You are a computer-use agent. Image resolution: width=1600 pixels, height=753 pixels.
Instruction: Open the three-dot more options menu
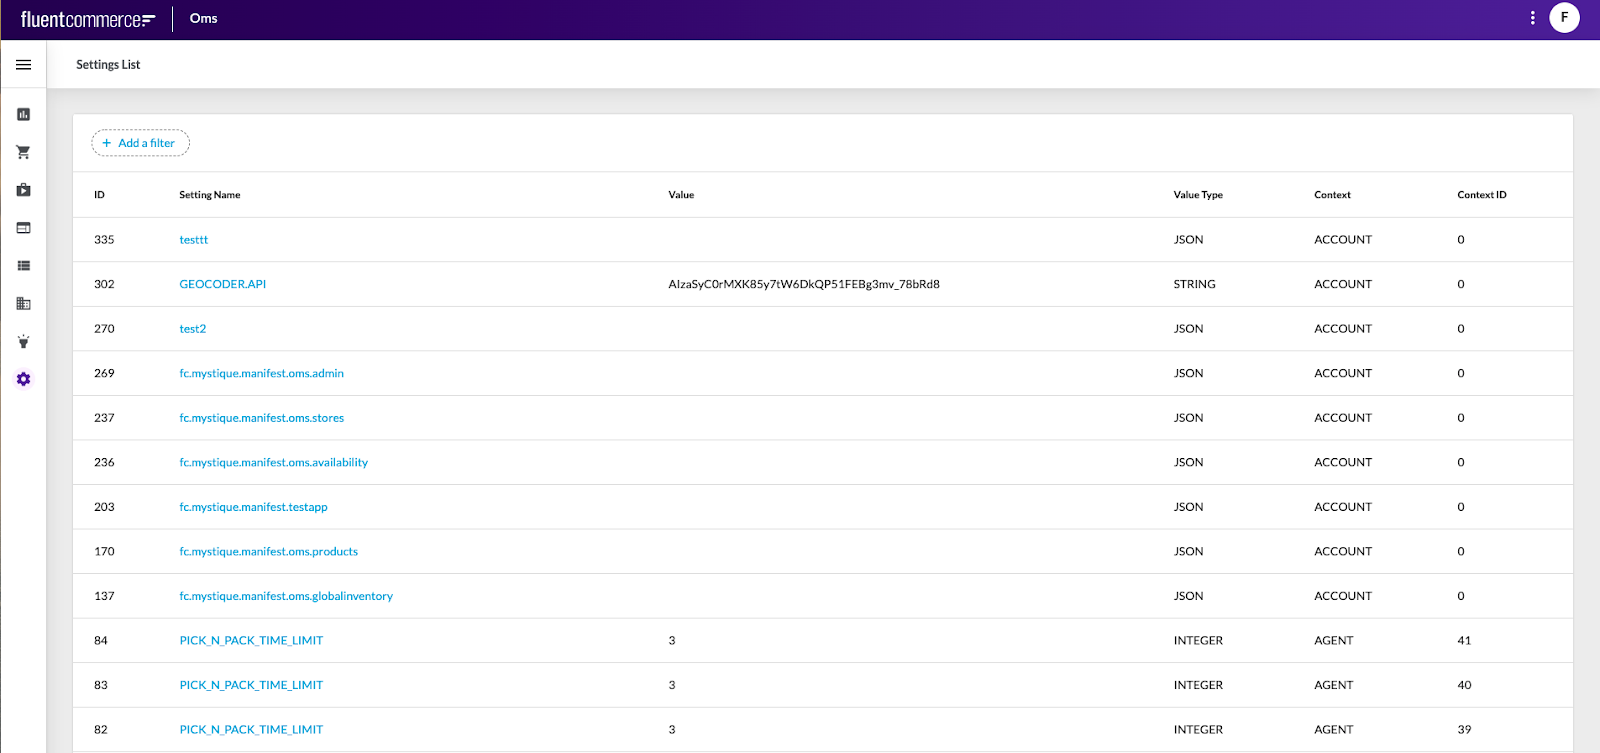[x=1532, y=18]
